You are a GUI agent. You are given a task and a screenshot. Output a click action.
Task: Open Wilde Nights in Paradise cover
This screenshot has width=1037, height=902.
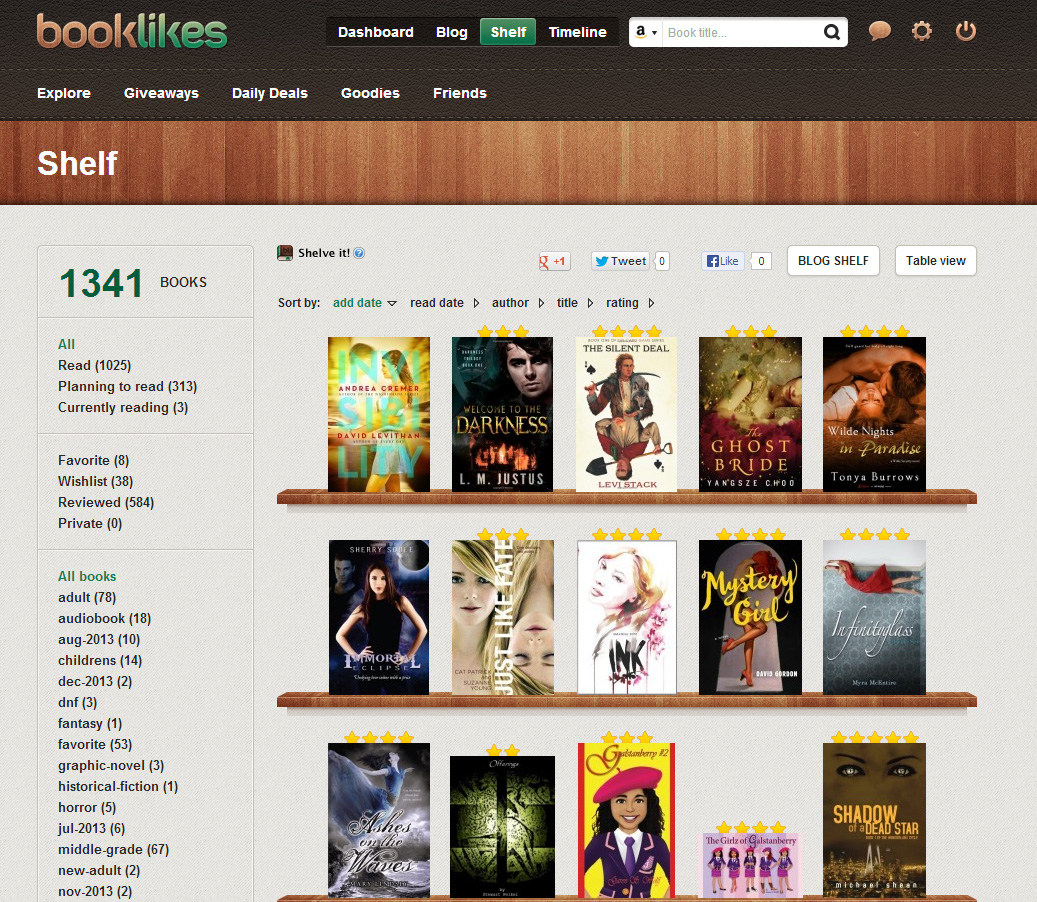874,414
